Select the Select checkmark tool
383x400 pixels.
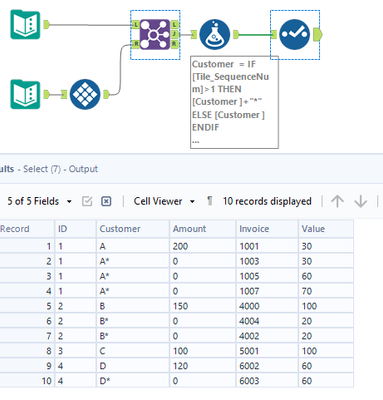point(294,34)
